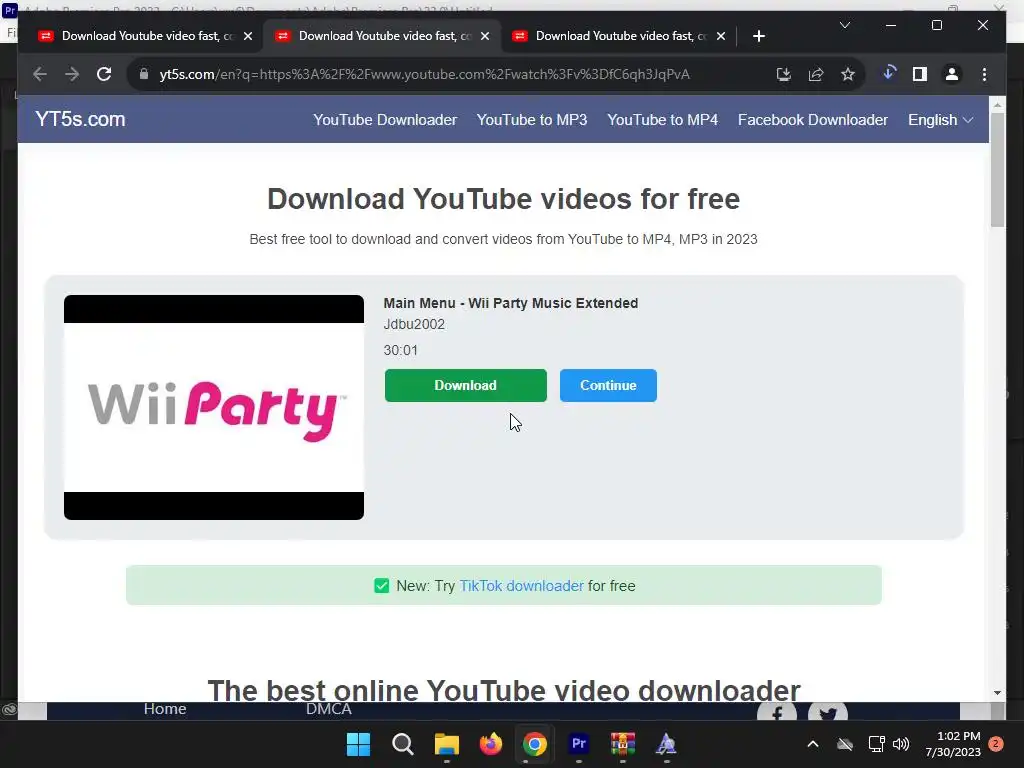Toggle the Chrome side panel icon
Image resolution: width=1024 pixels, height=768 pixels.
(x=920, y=74)
